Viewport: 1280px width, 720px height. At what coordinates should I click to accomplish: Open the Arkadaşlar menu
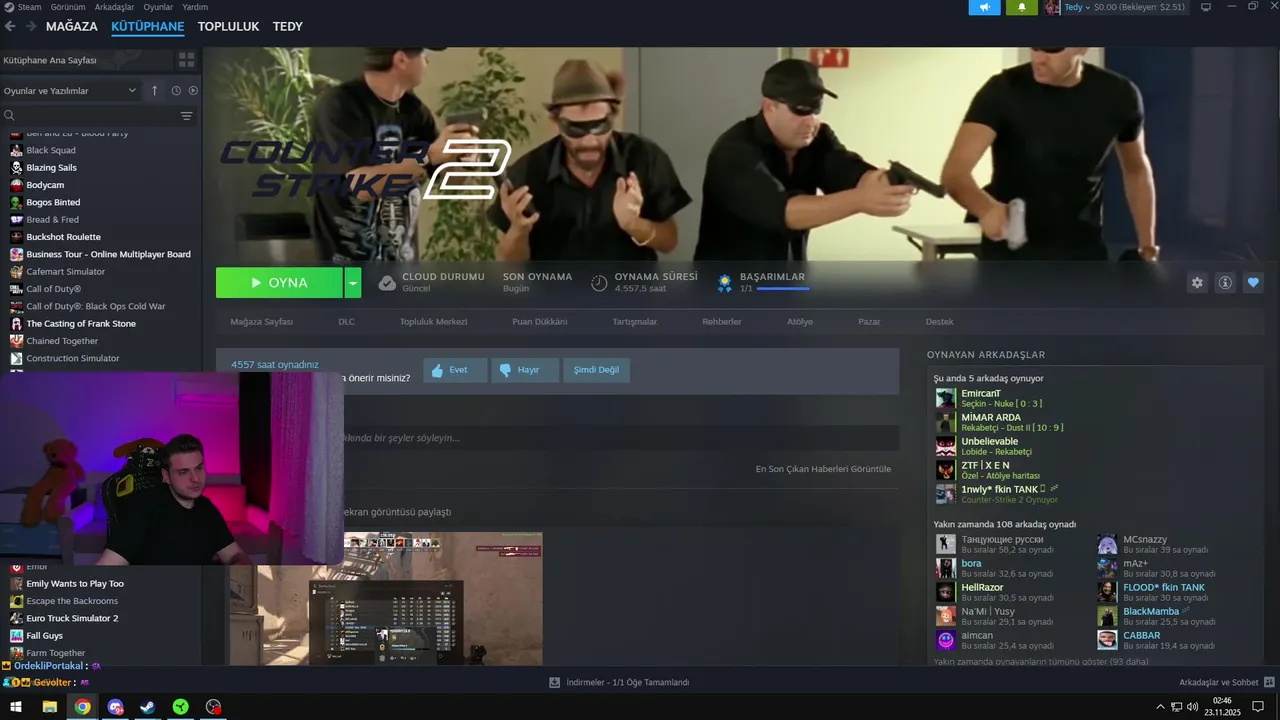pos(114,7)
